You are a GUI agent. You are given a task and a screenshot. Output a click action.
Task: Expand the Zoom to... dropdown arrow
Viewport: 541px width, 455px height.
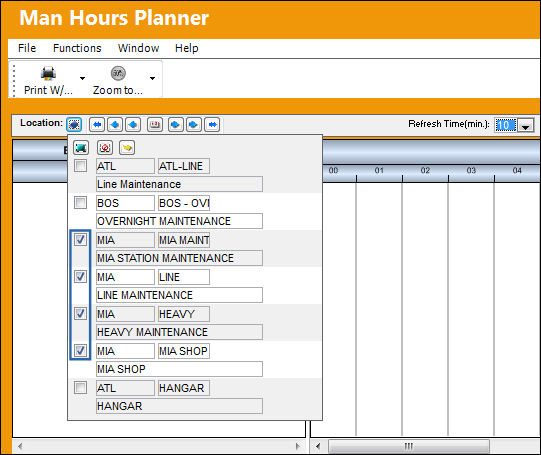tap(153, 78)
